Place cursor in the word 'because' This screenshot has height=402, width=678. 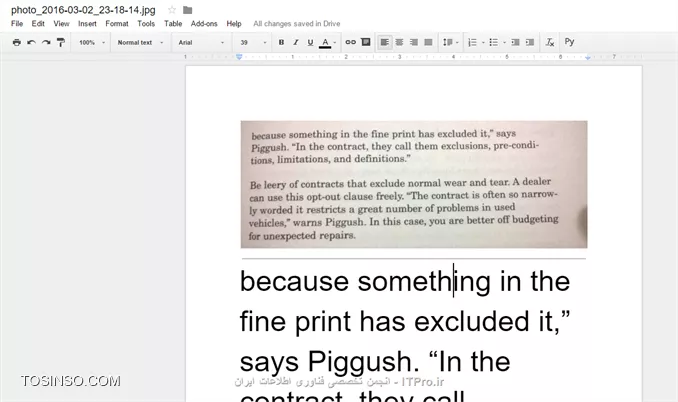coord(294,281)
